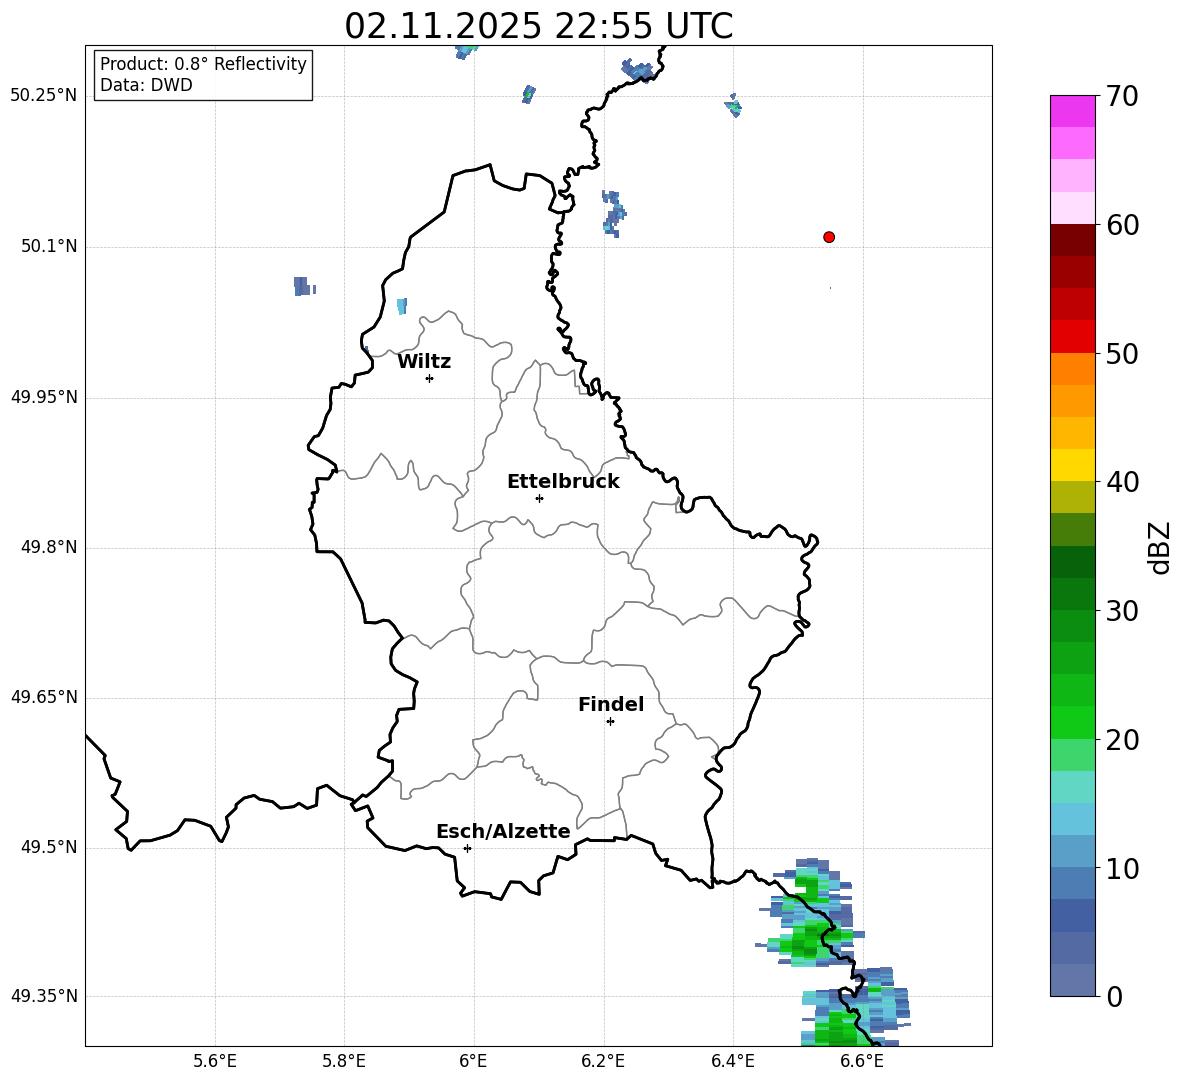Click the Esch/Alzette city label
Viewport: 1184px width, 1081px height.
[504, 831]
